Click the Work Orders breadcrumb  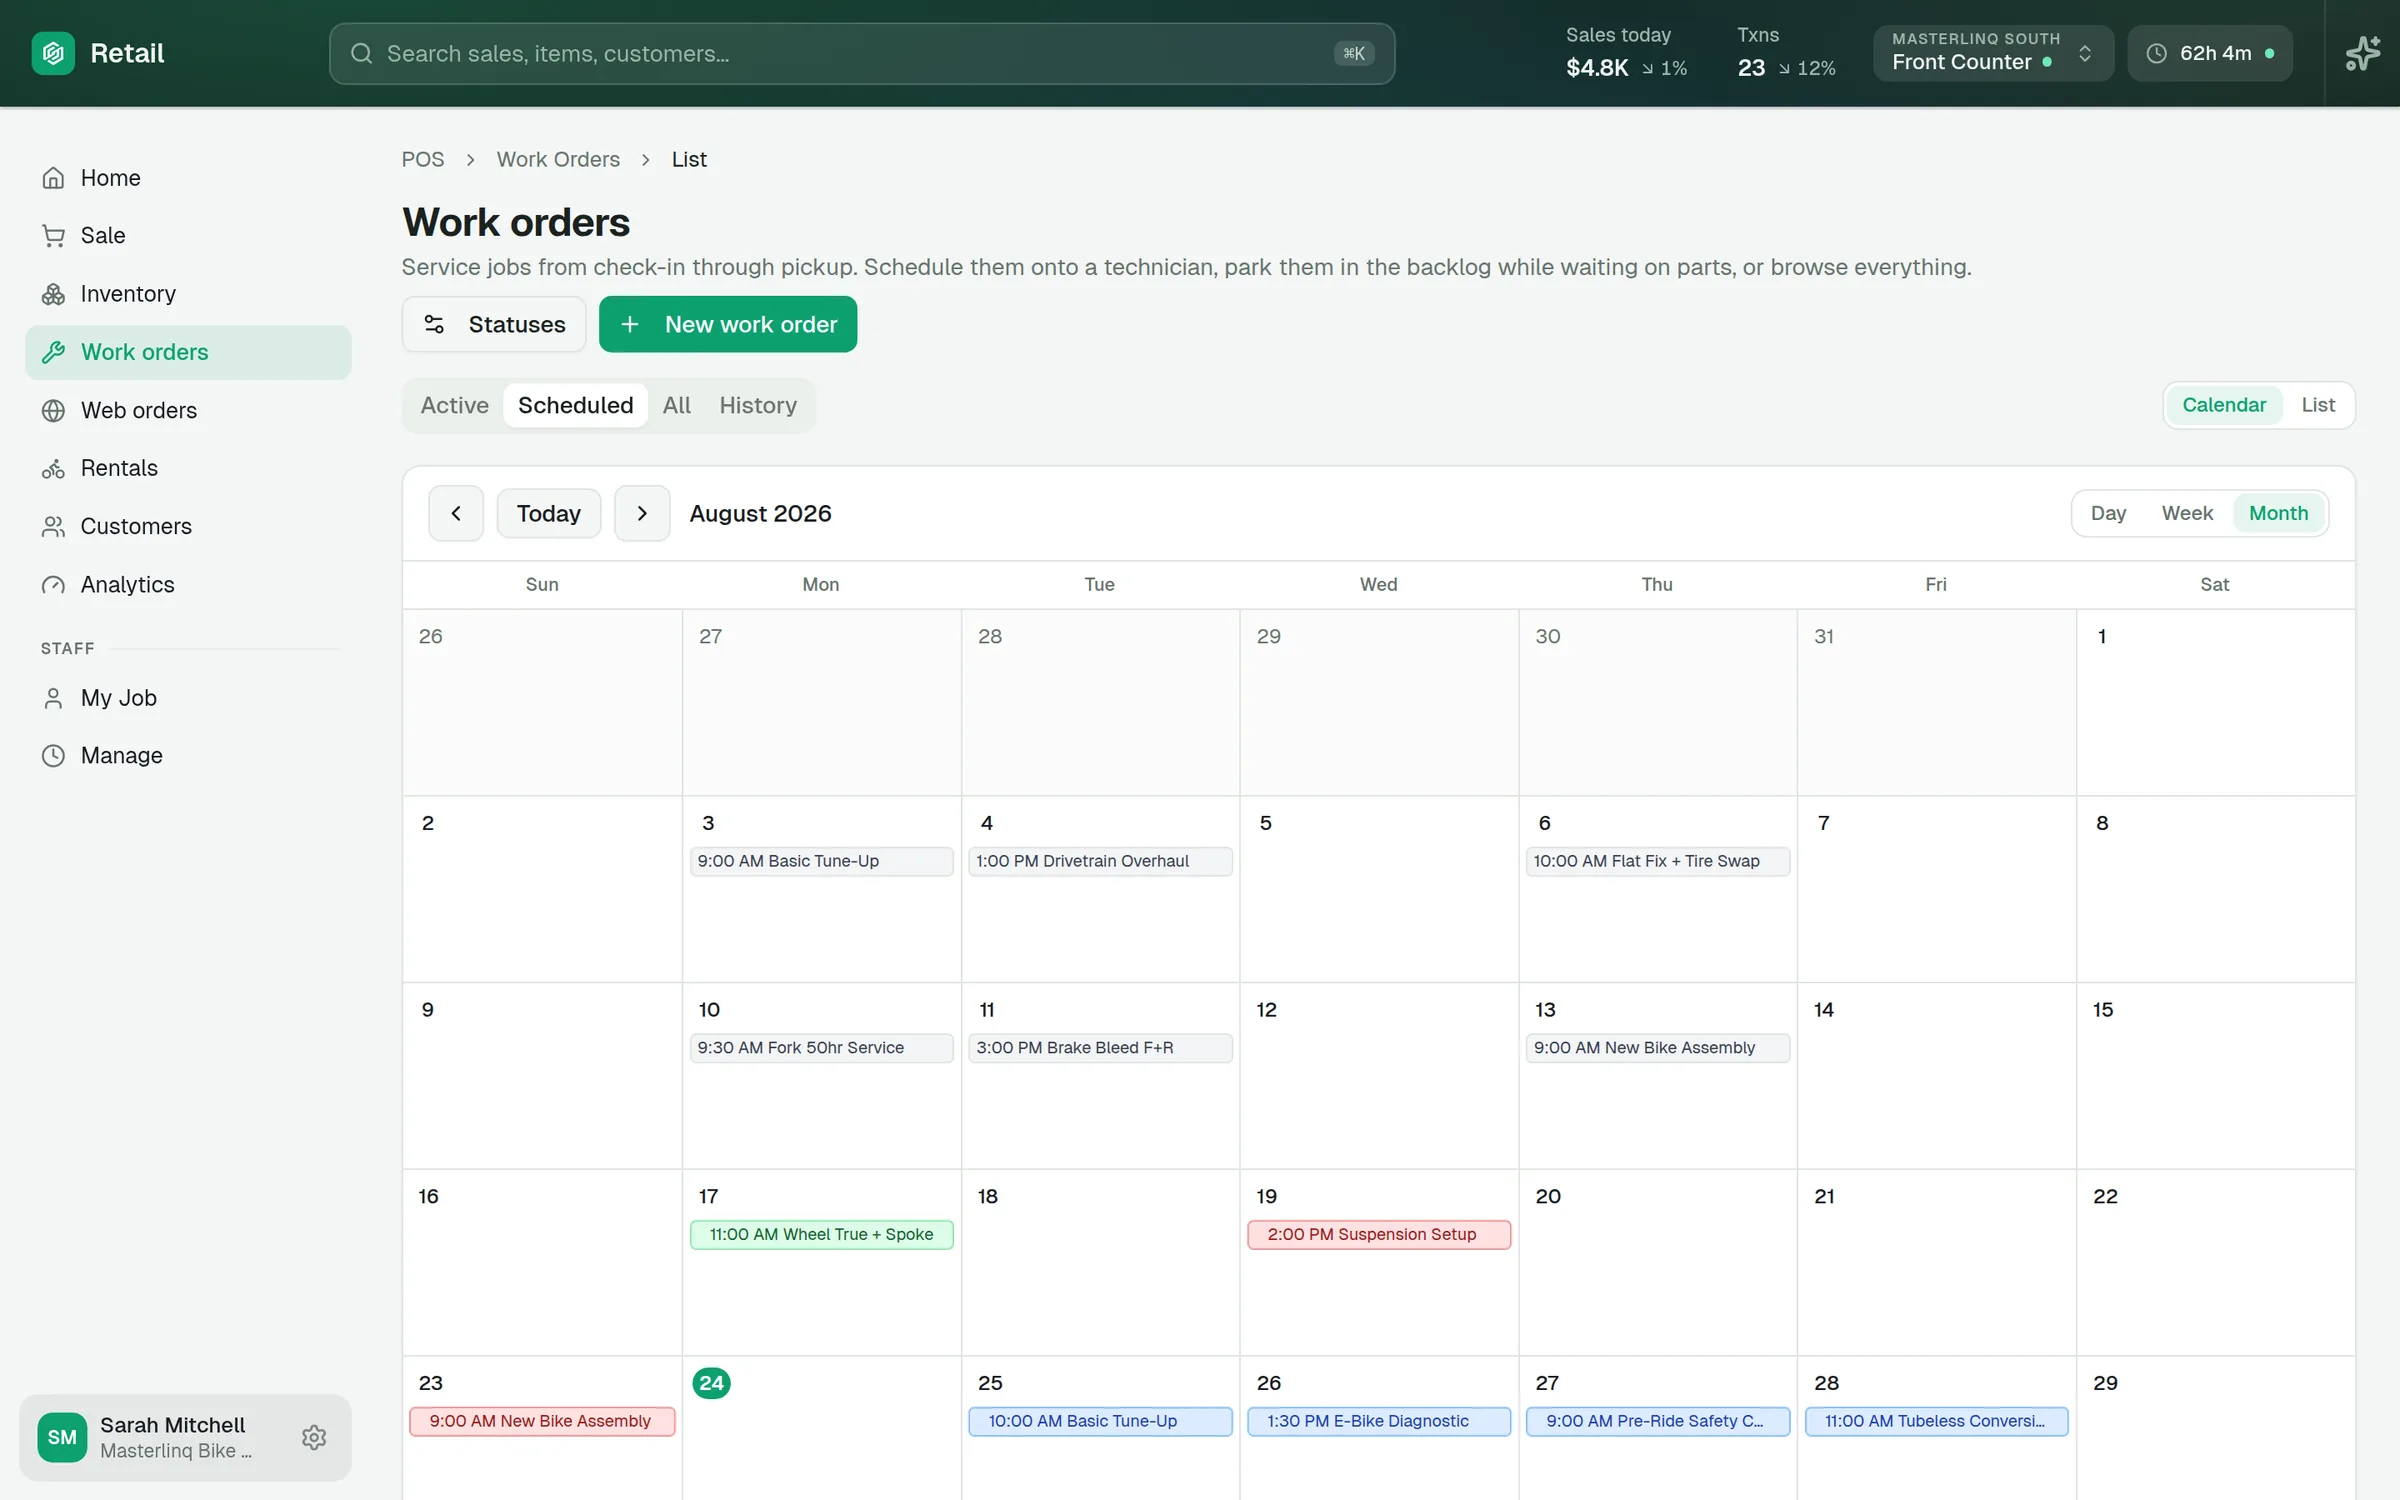[558, 160]
